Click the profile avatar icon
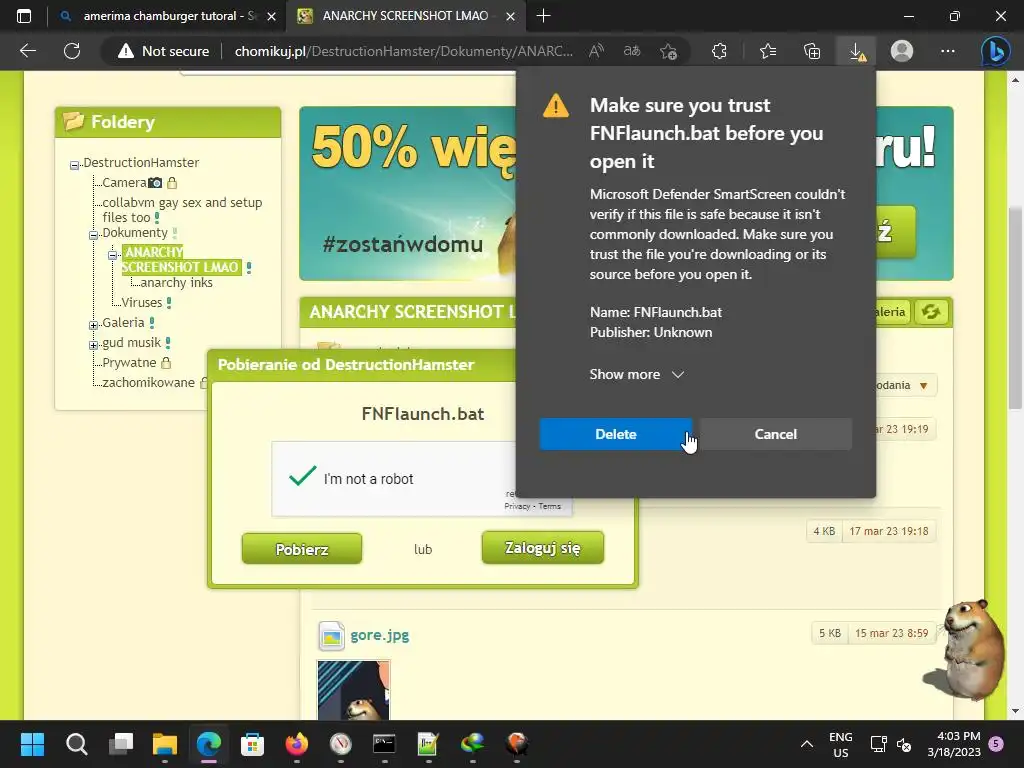 tap(902, 51)
